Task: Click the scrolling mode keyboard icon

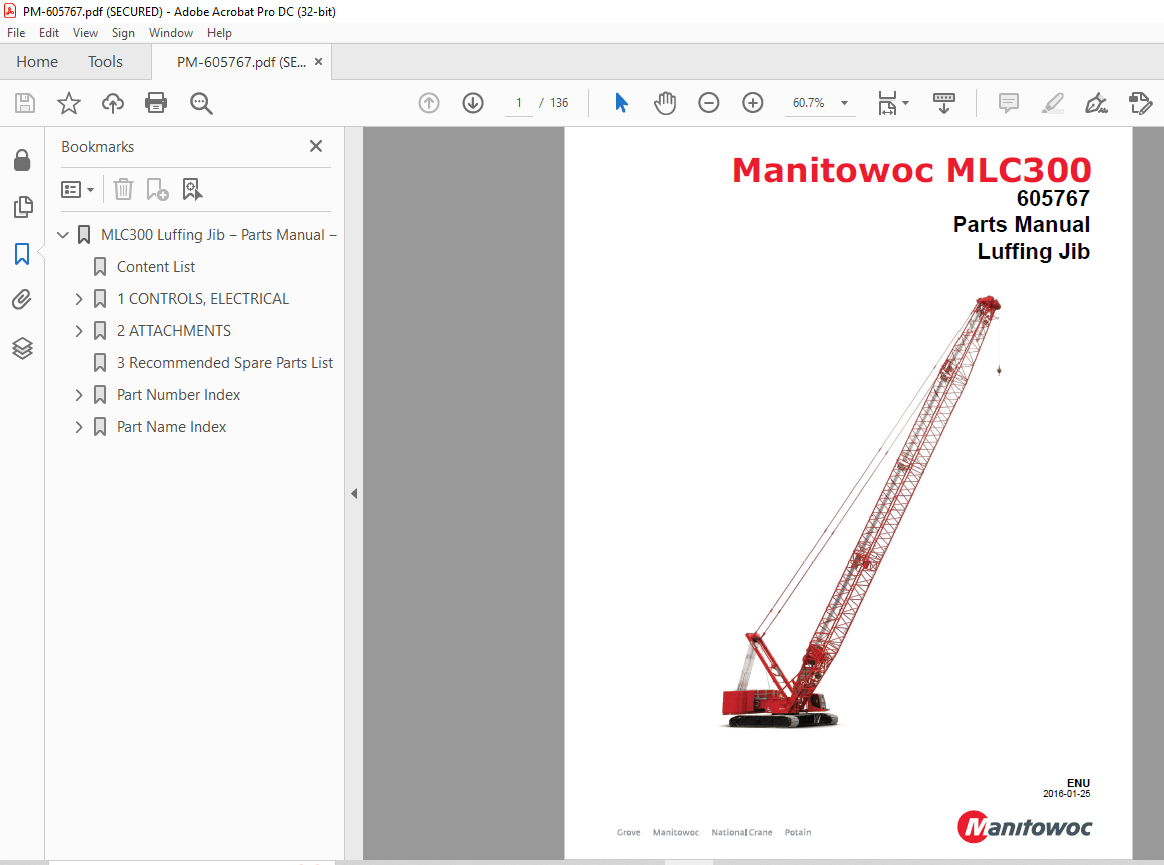Action: pyautogui.click(x=944, y=102)
